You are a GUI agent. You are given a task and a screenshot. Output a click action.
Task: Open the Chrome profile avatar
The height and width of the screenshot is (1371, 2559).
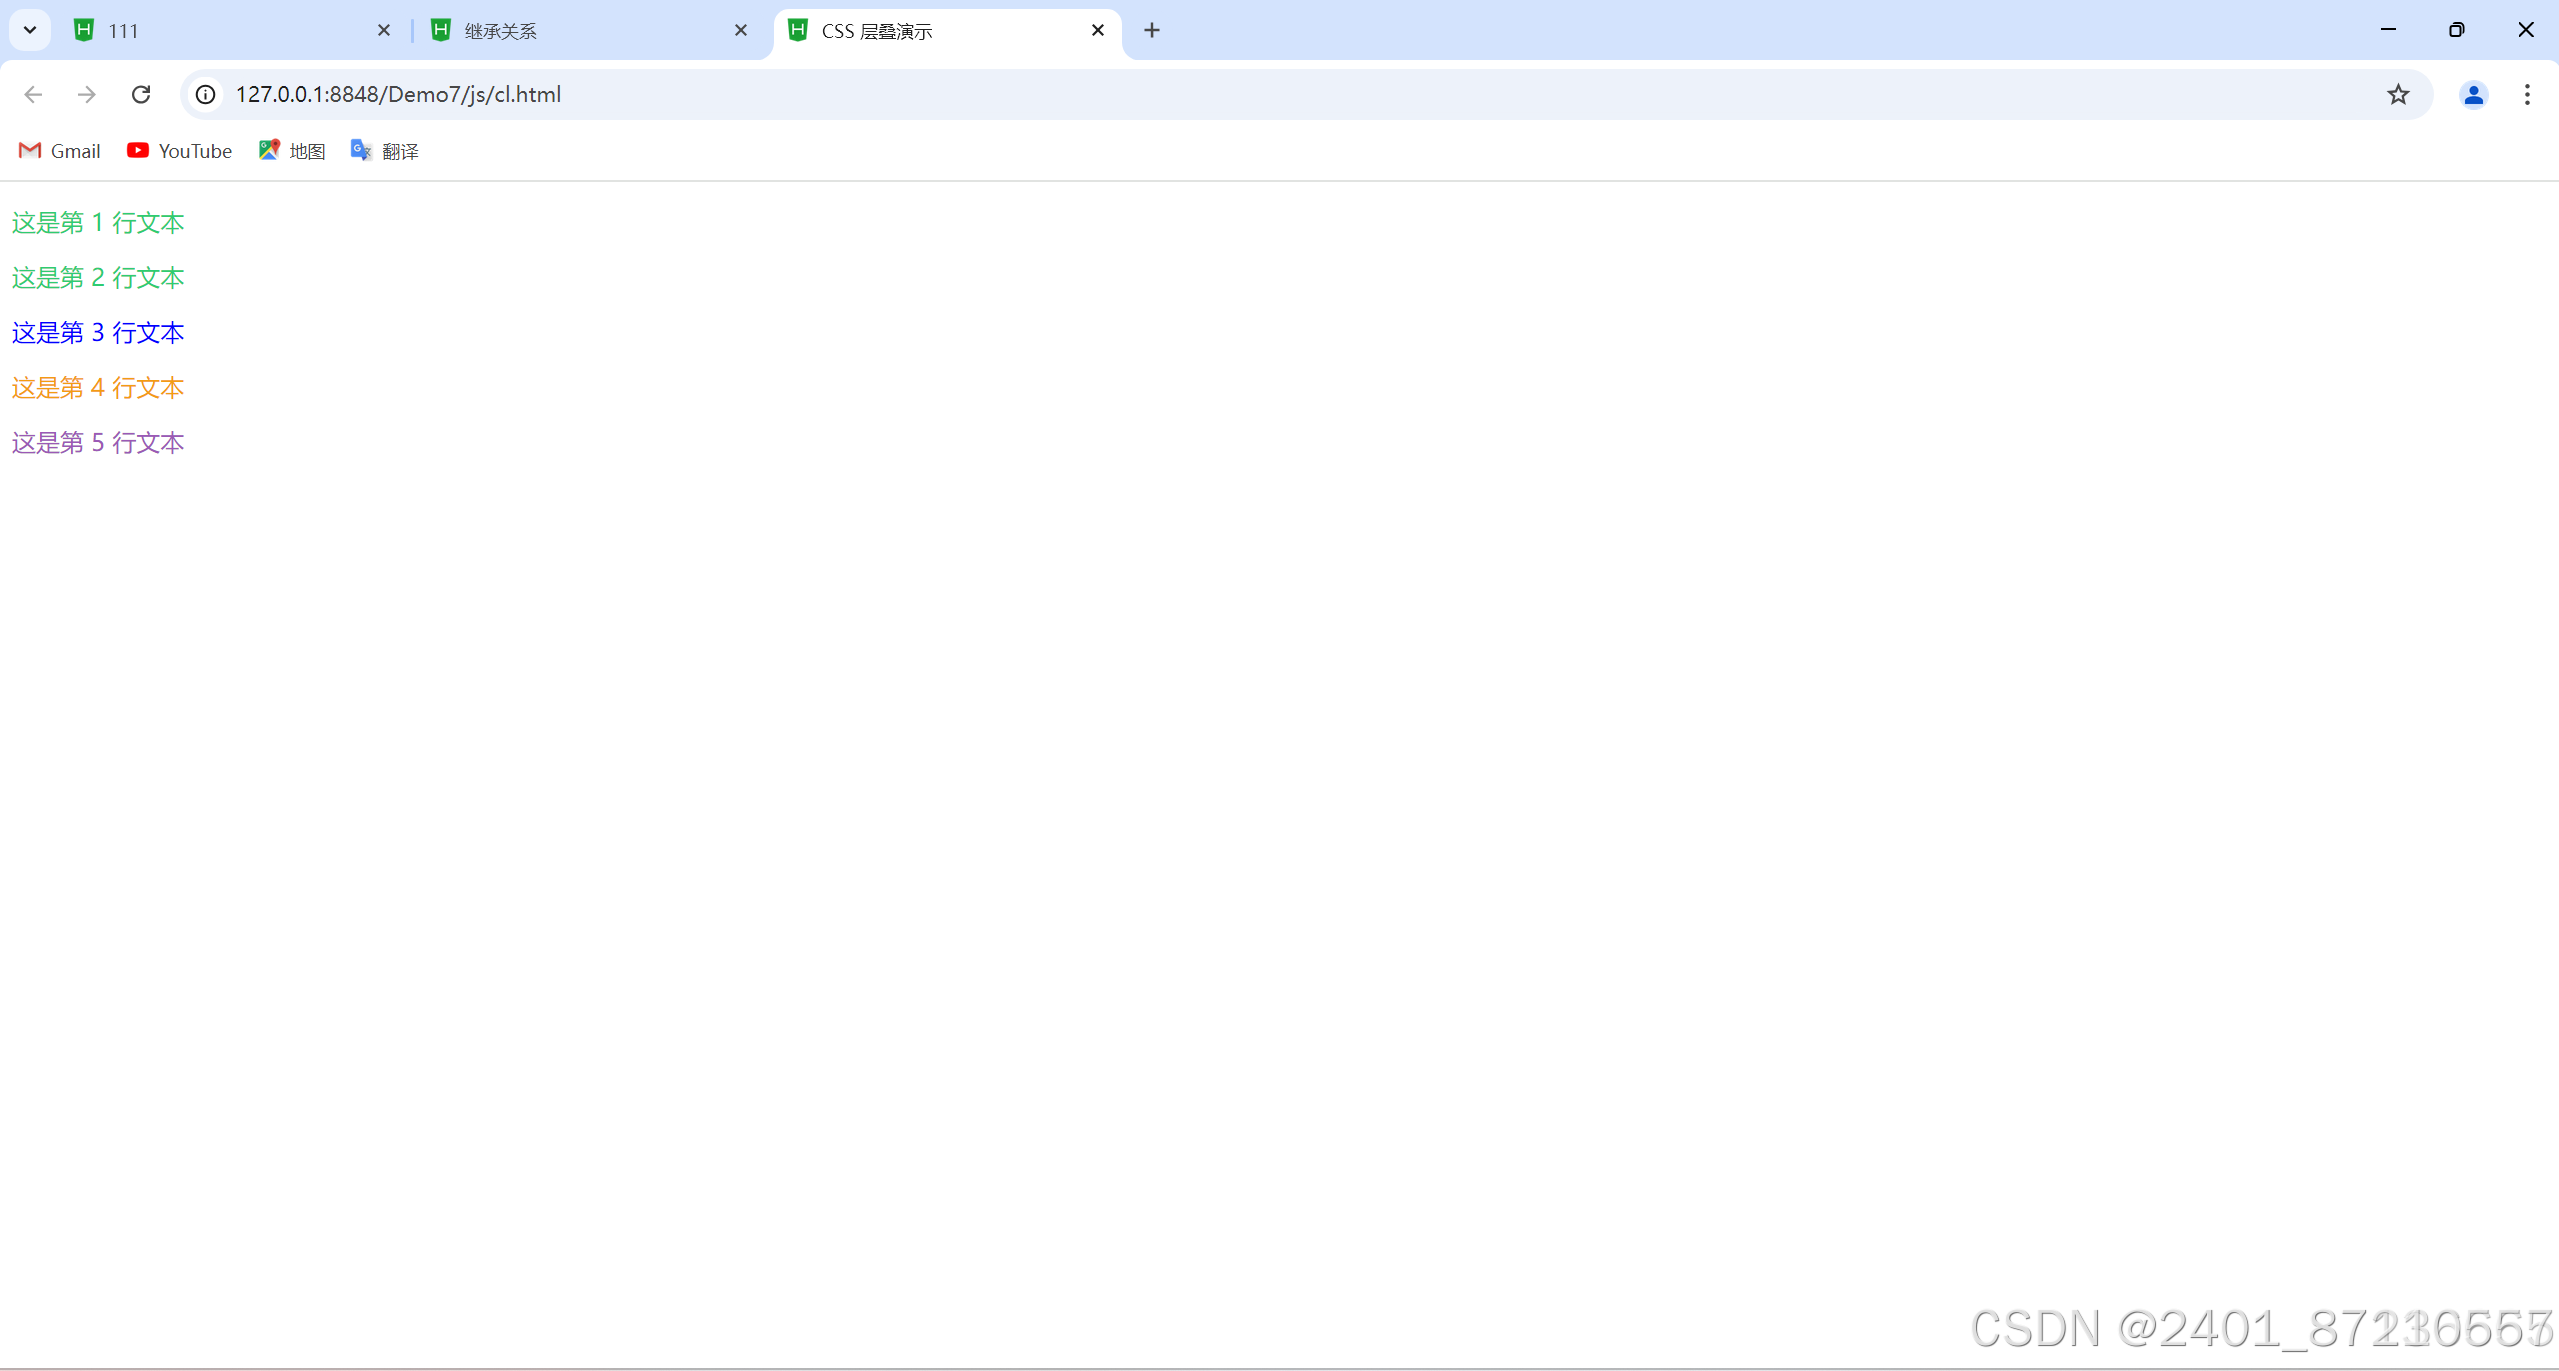pyautogui.click(x=2473, y=94)
